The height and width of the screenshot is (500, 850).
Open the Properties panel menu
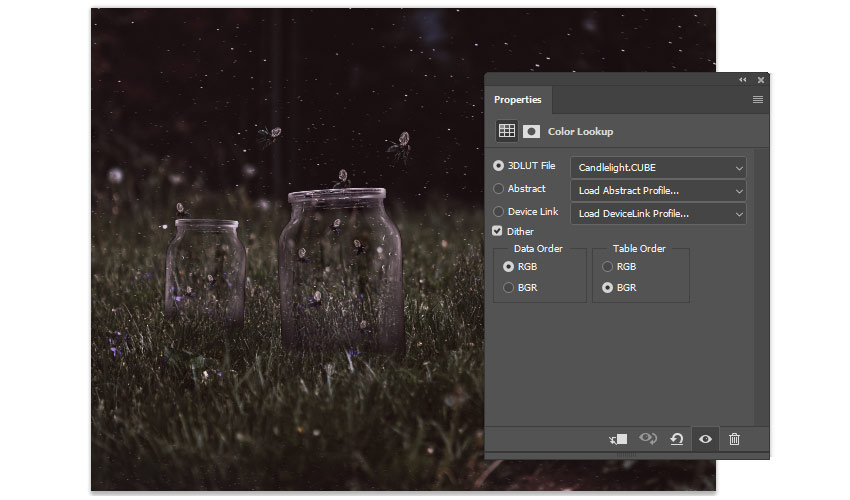(758, 99)
